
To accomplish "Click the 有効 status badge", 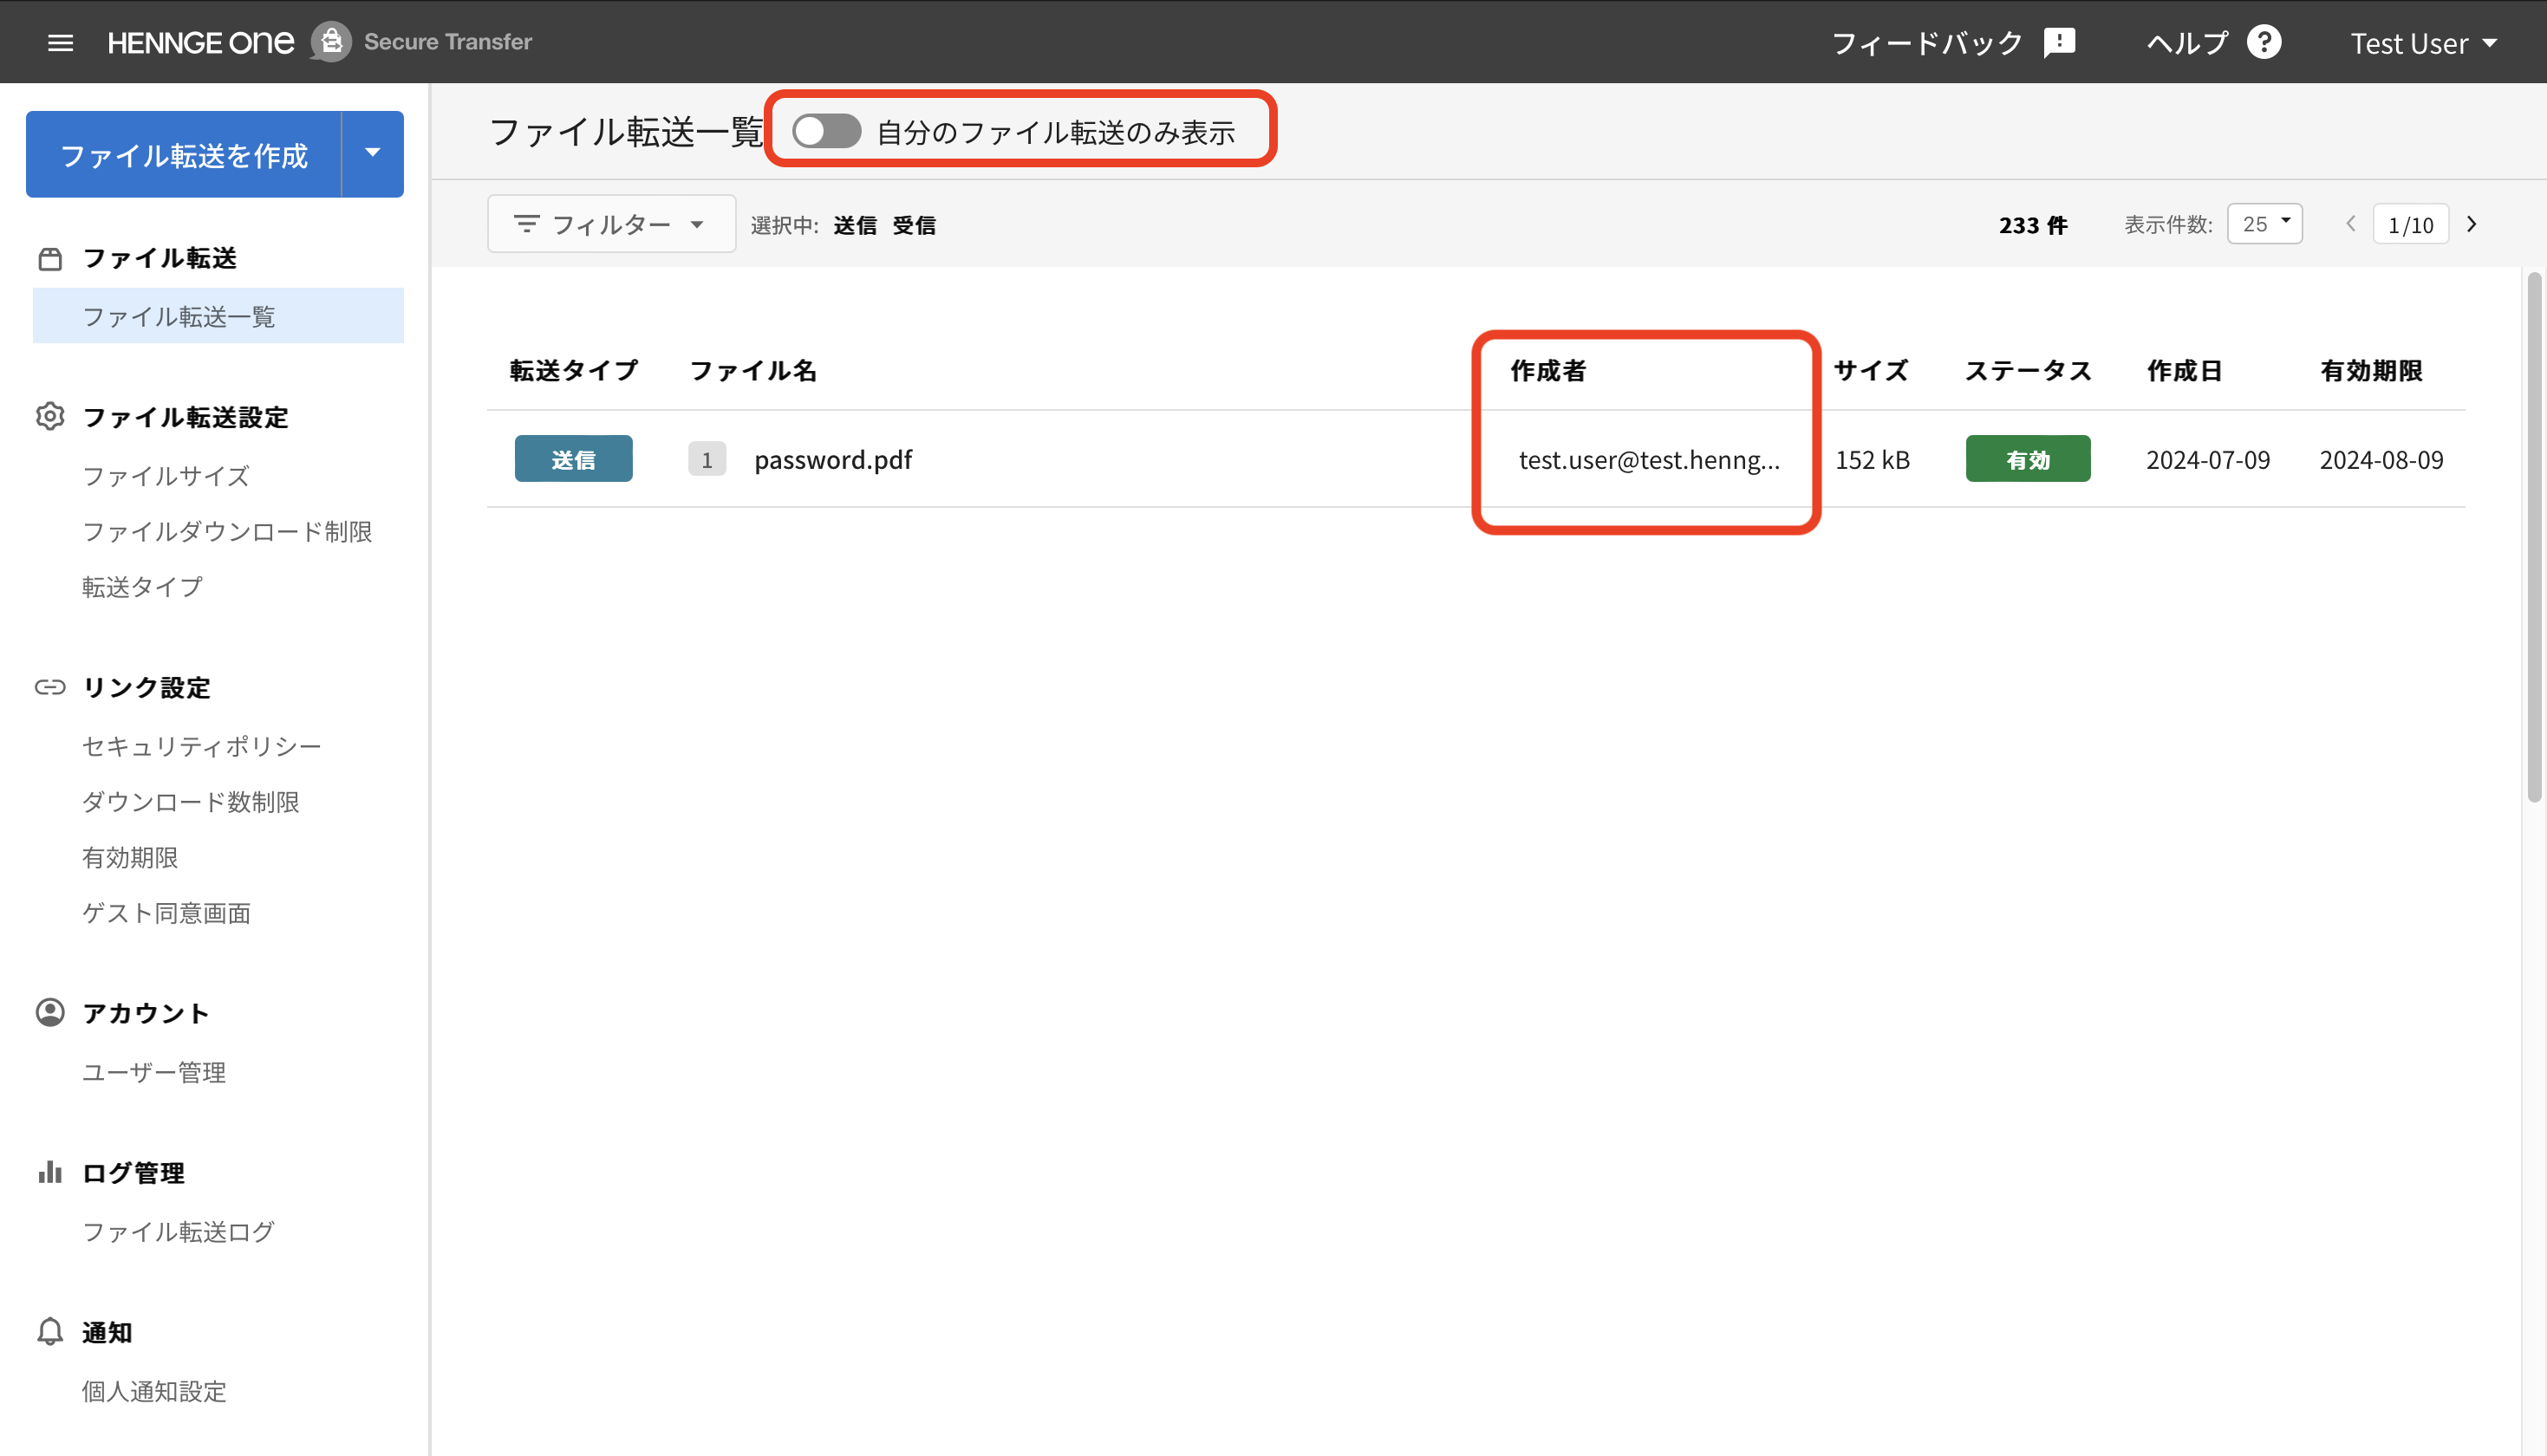I will (x=2027, y=459).
